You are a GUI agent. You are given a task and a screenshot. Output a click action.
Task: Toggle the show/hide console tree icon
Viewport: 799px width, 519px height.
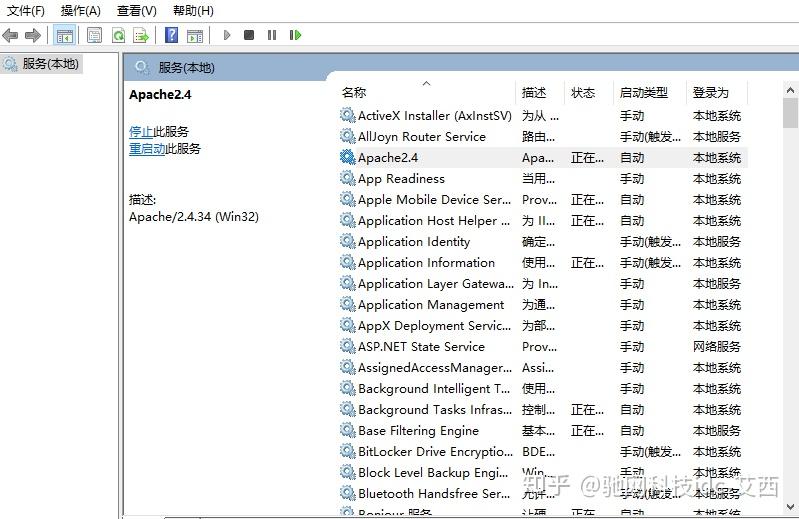[x=65, y=35]
